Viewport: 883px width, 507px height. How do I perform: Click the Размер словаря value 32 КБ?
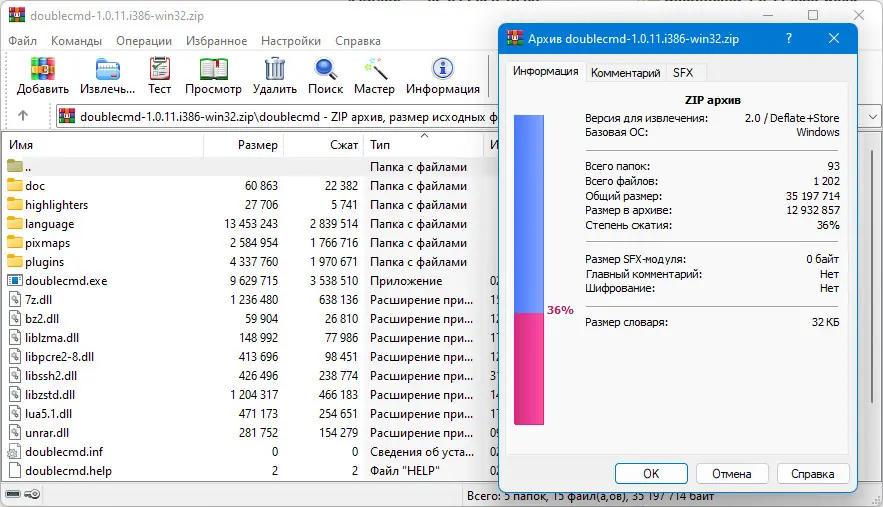coord(825,322)
